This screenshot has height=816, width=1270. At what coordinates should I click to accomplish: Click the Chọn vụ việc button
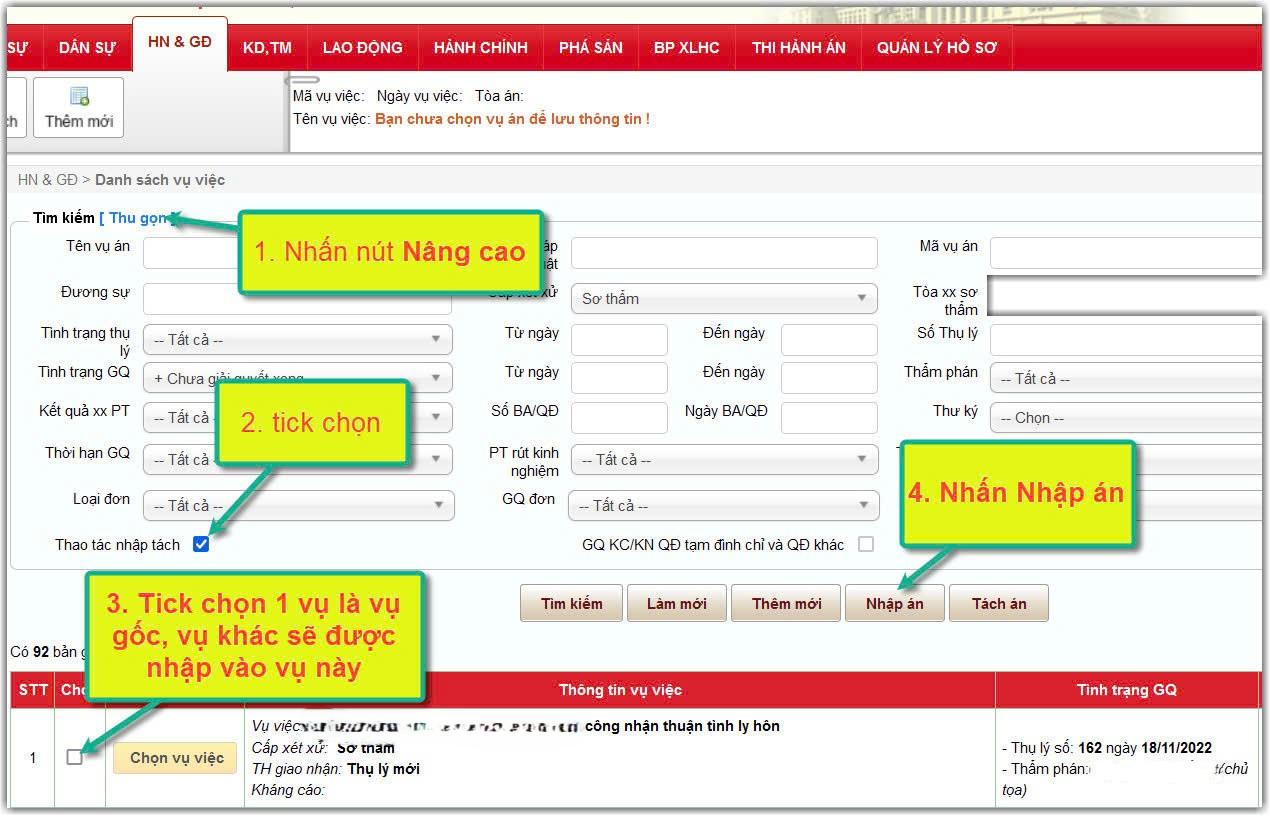tap(176, 757)
